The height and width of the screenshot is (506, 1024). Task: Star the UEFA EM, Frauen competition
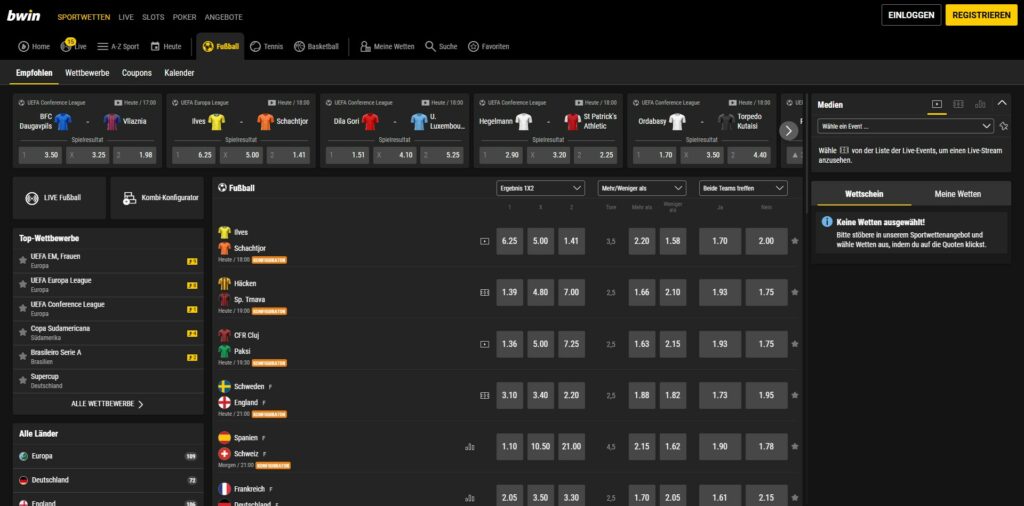coord(23,261)
